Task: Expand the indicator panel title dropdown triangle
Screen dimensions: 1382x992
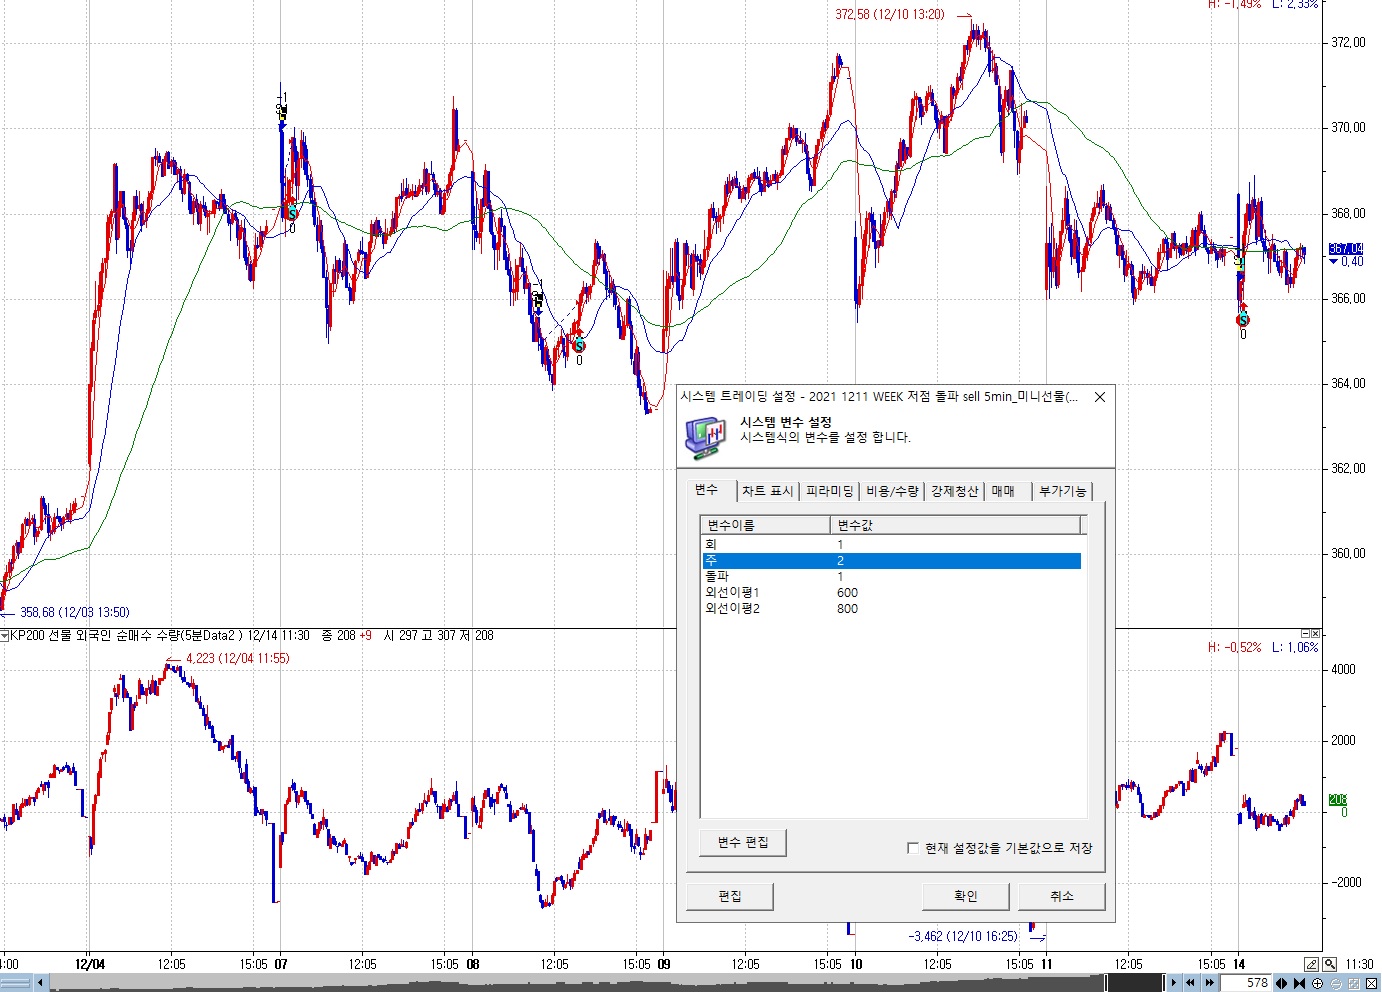Action: point(5,636)
